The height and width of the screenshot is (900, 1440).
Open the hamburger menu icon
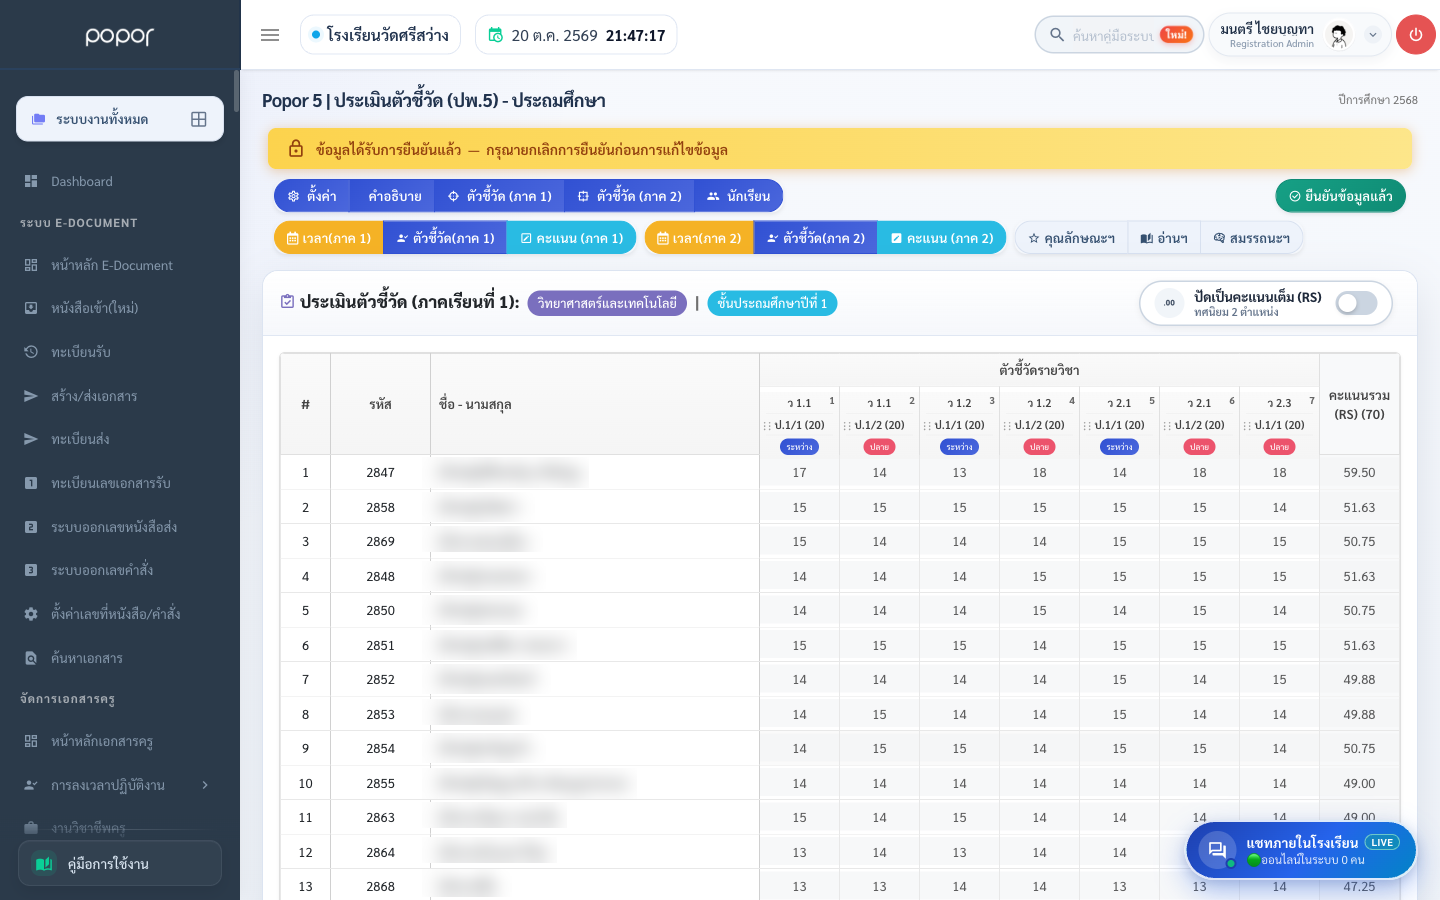tap(270, 35)
